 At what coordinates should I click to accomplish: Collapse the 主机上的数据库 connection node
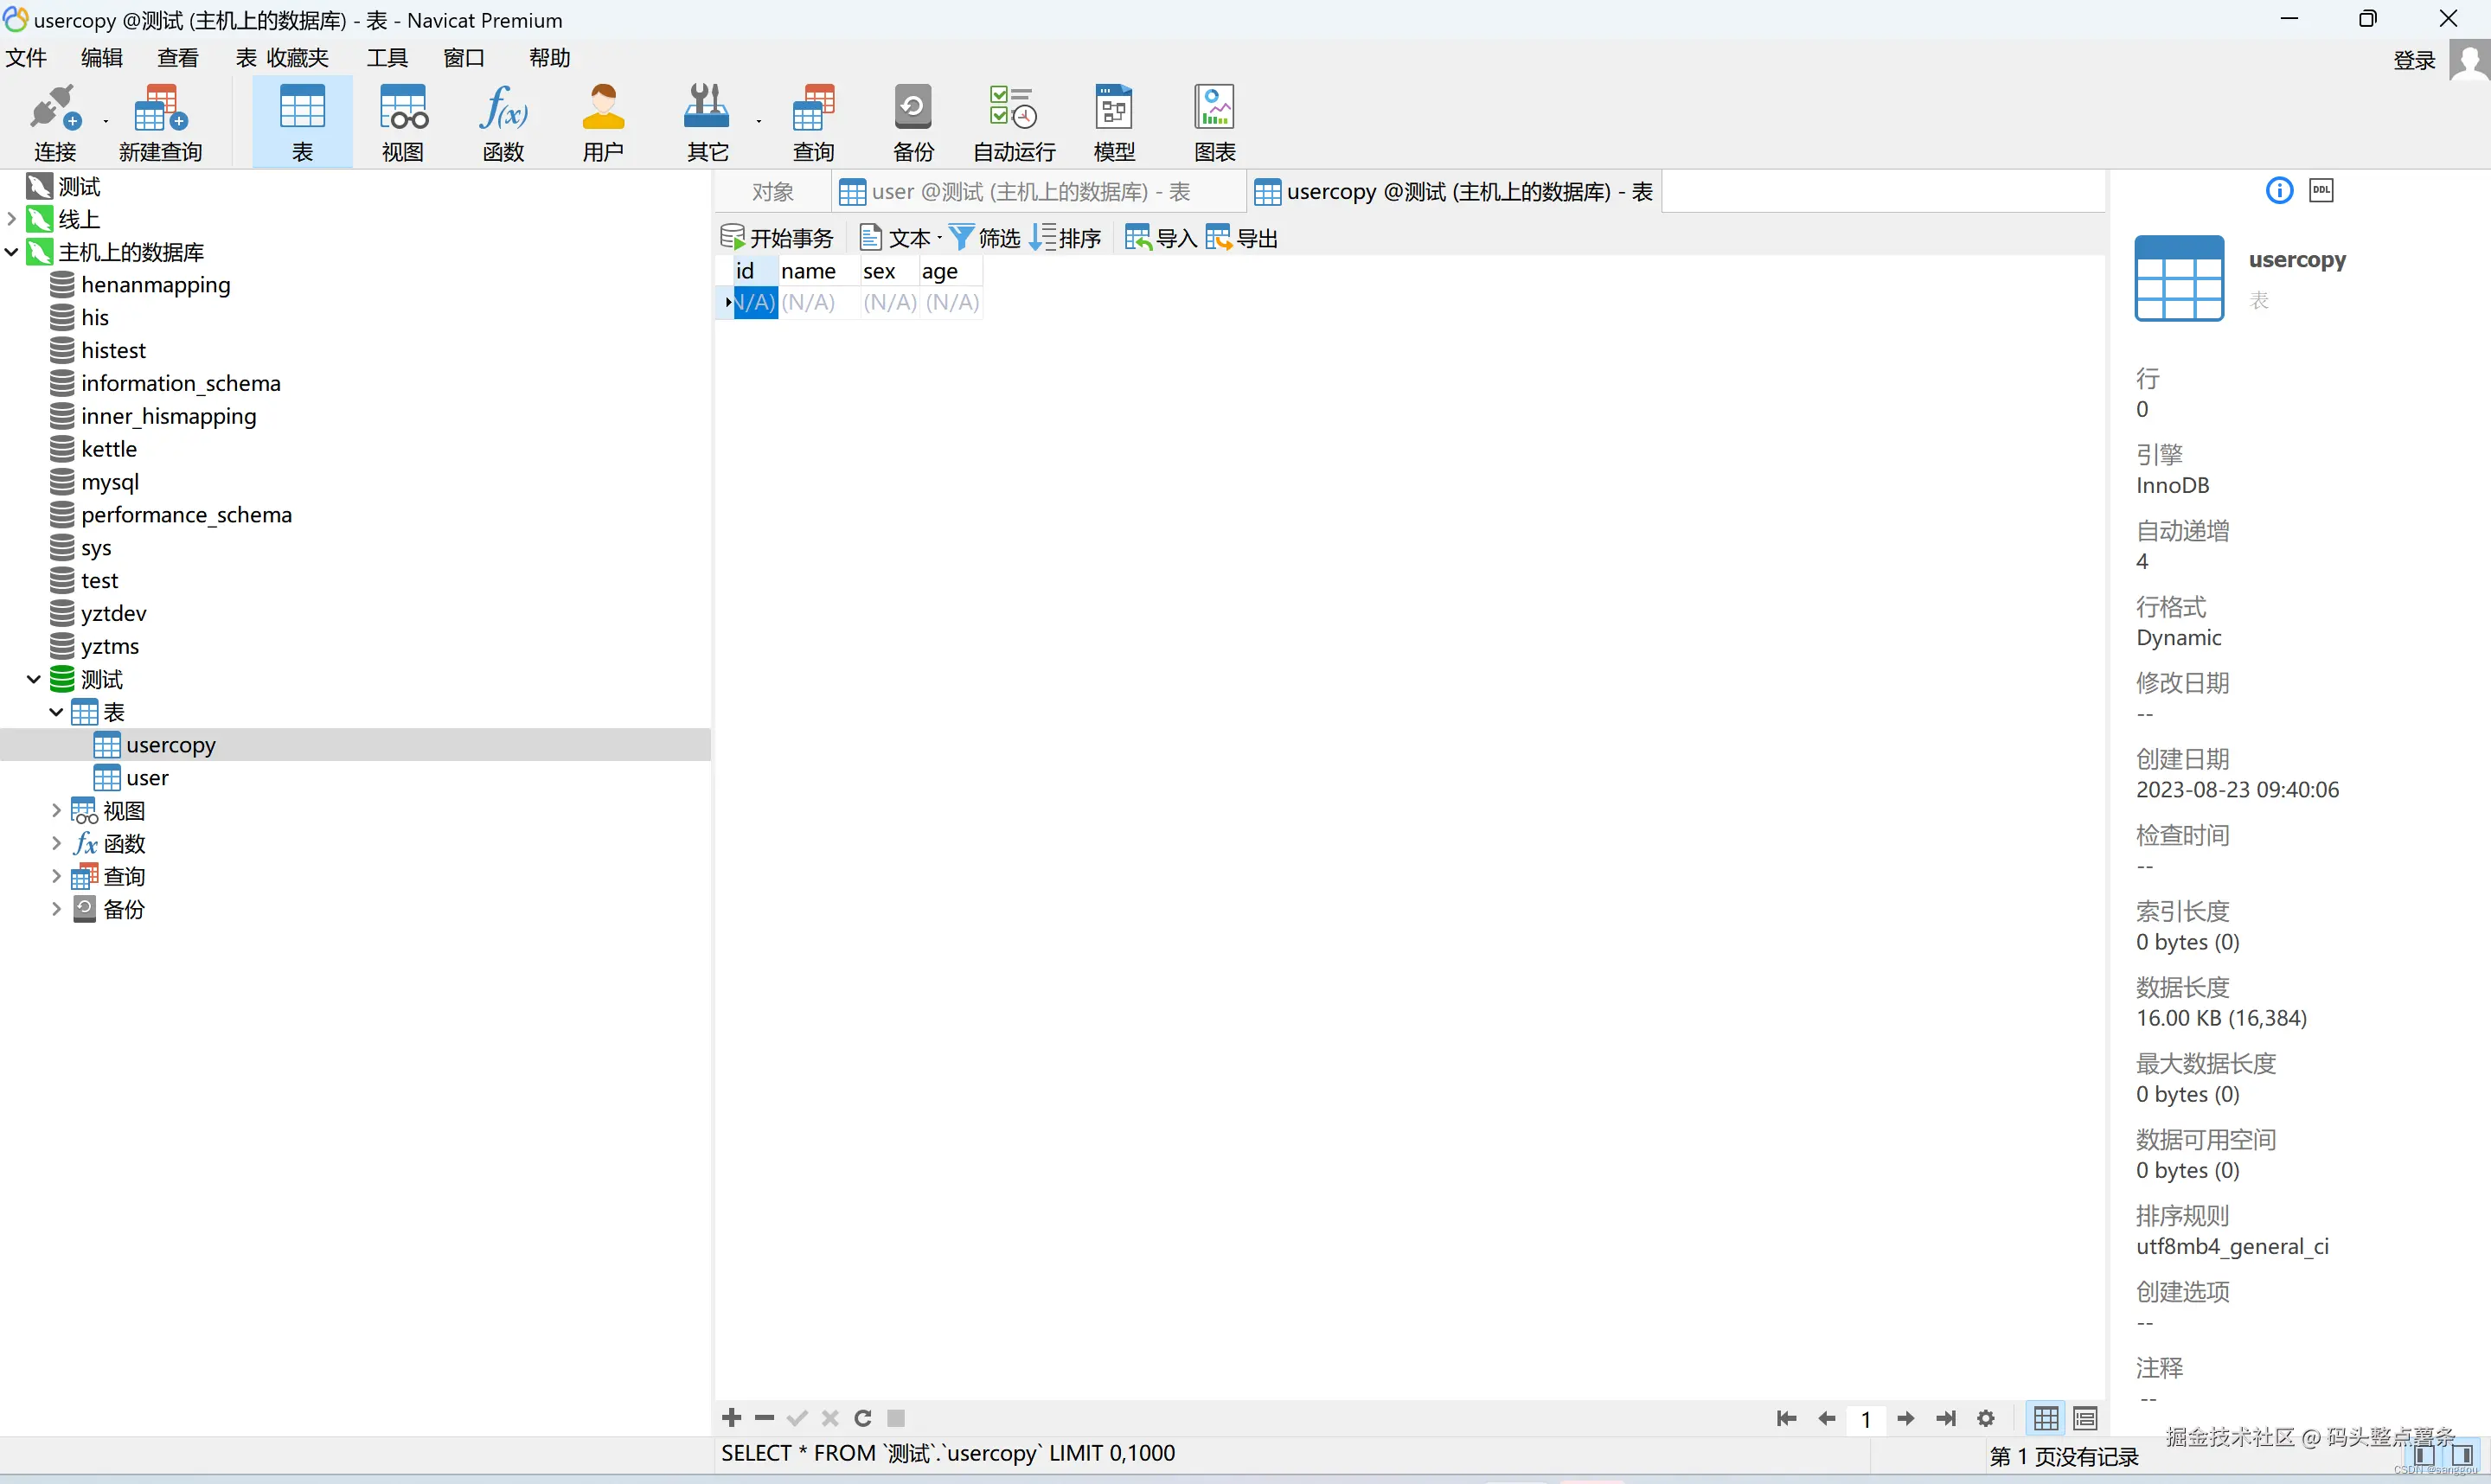12,252
